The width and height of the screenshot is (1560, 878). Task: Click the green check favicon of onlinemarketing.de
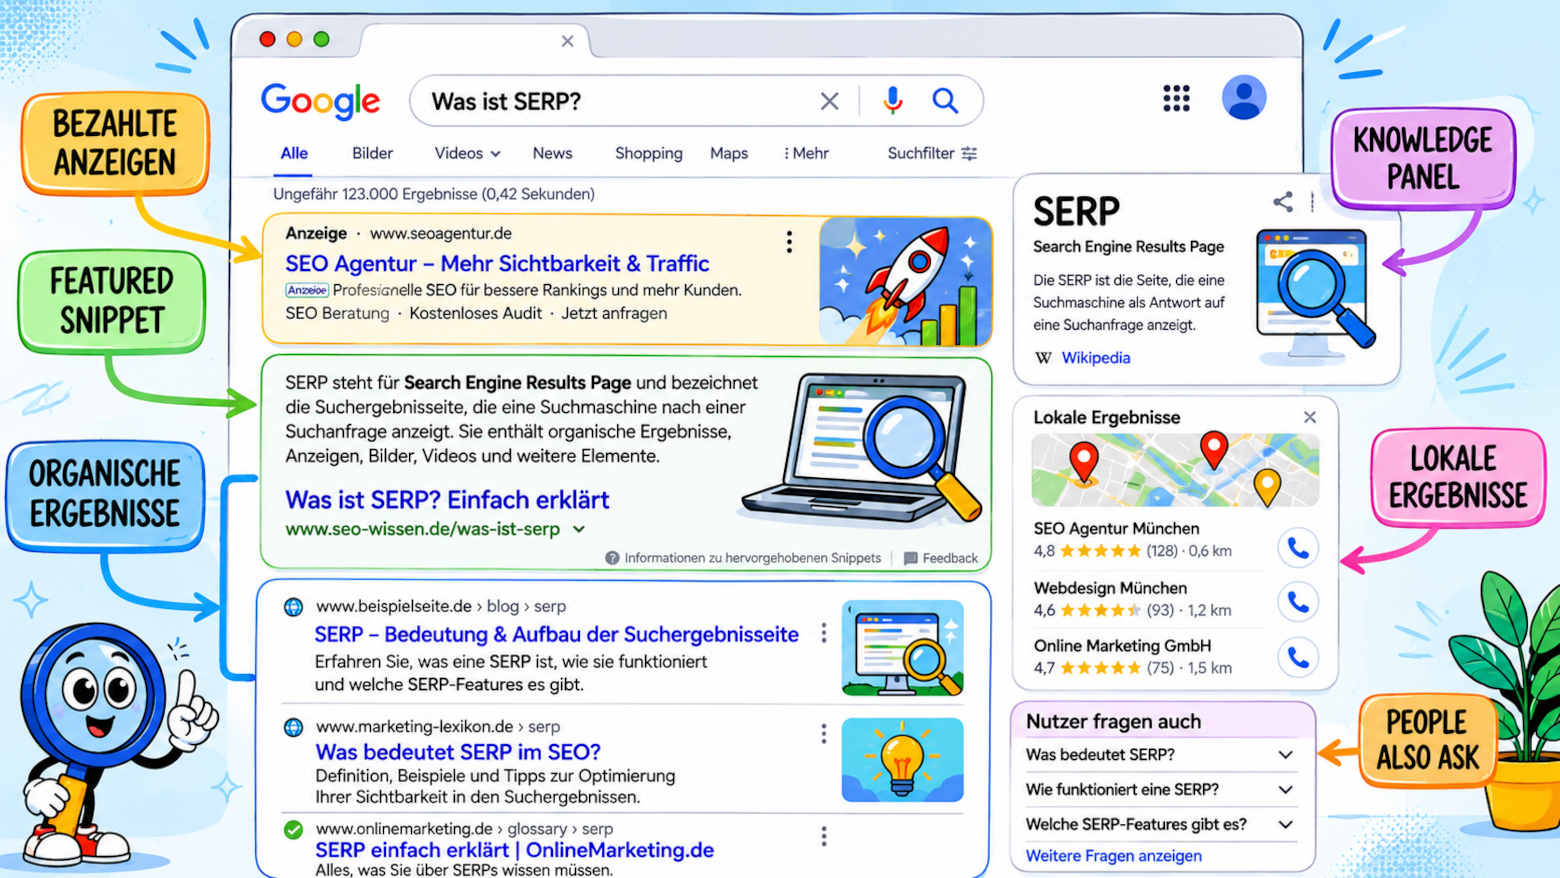pos(293,829)
